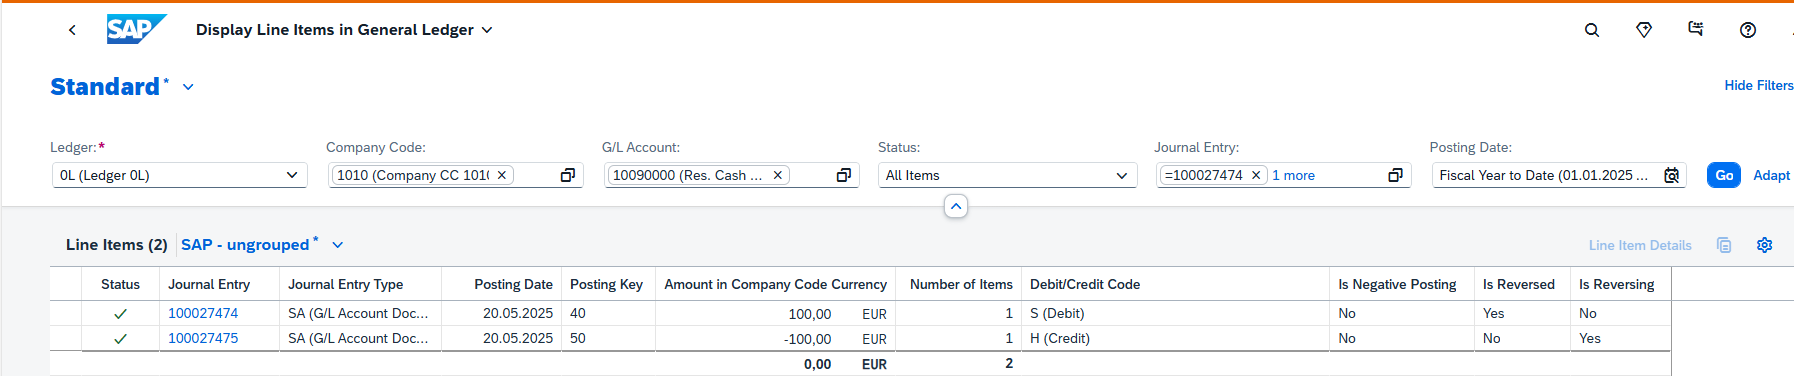1794x376 pixels.
Task: Open the help question mark icon
Action: pyautogui.click(x=1748, y=30)
